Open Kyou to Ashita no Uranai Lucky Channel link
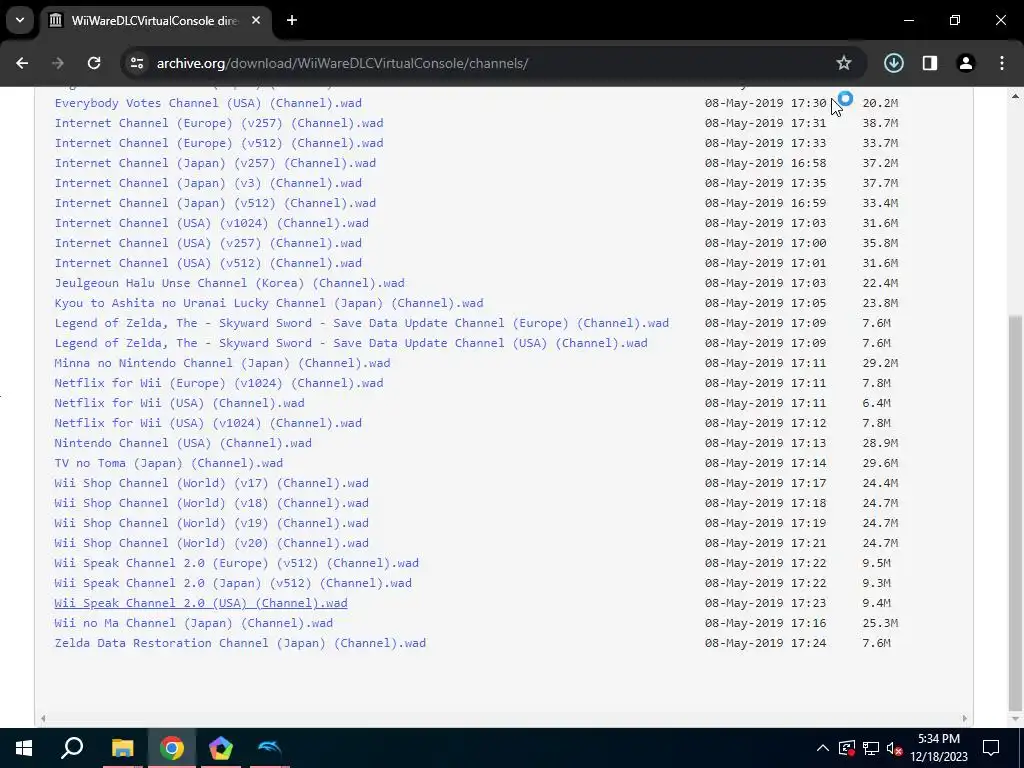The width and height of the screenshot is (1024, 768). pos(268,303)
